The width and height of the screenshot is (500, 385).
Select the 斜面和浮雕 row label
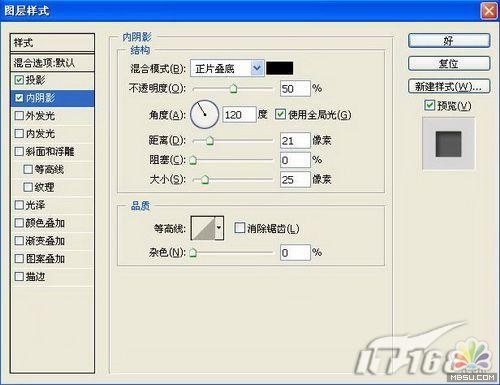[x=50, y=152]
